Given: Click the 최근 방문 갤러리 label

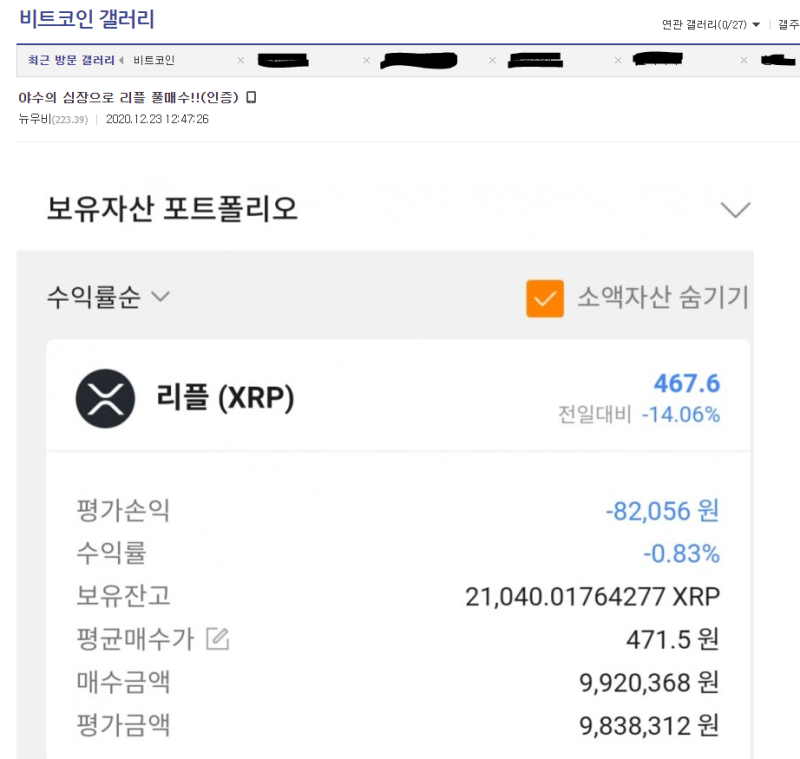Looking at the screenshot, I should (x=71, y=60).
